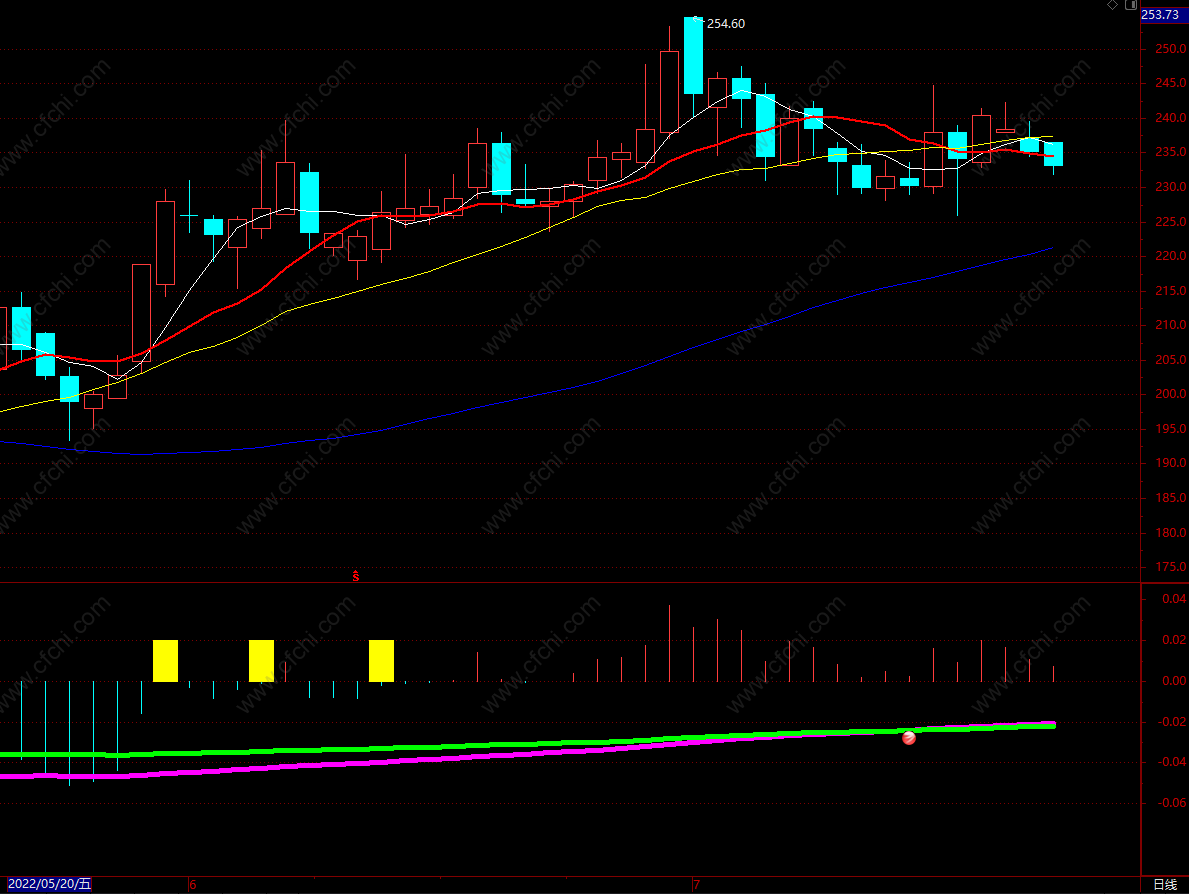This screenshot has height=894, width=1189.
Task: Click the 254.60 high price annotation
Action: pos(726,24)
